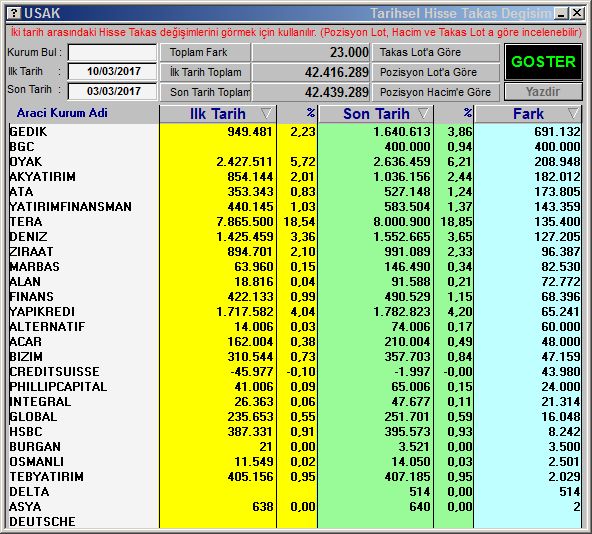Minimize the USAK window
Image resolution: width=592 pixels, height=534 pixels.
point(561,14)
